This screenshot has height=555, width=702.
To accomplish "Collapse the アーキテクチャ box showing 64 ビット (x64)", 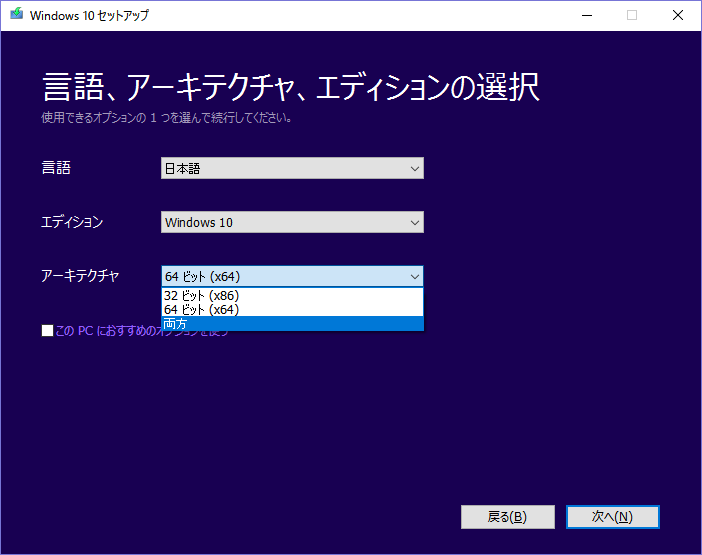I will pos(292,276).
